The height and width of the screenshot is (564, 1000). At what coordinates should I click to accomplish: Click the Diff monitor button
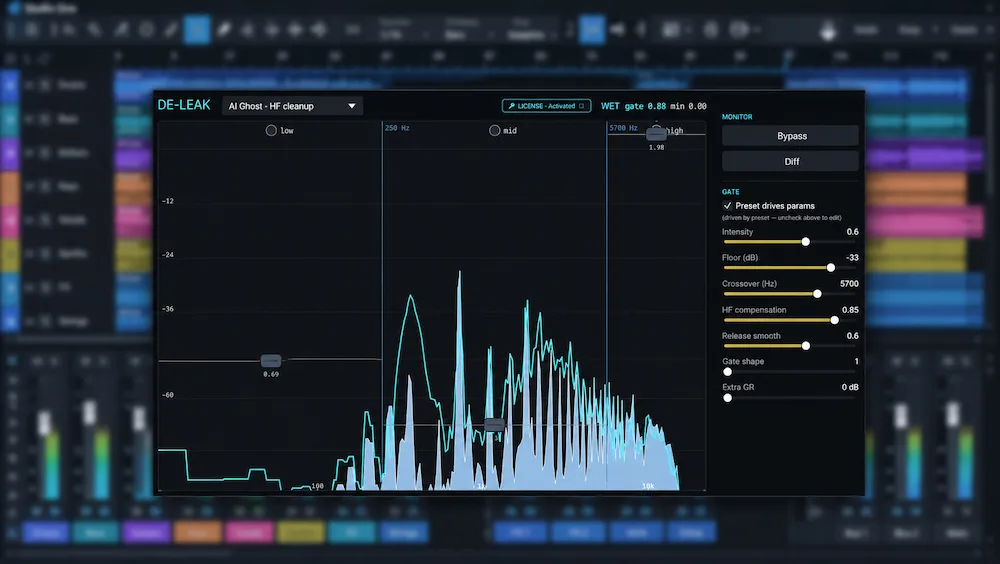[790, 161]
